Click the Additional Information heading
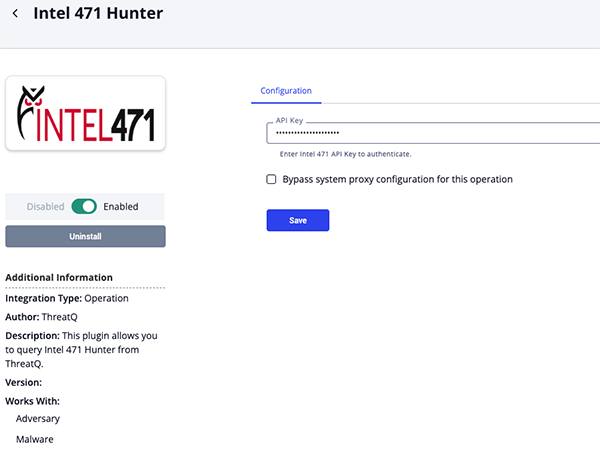This screenshot has width=600, height=450. 59,277
